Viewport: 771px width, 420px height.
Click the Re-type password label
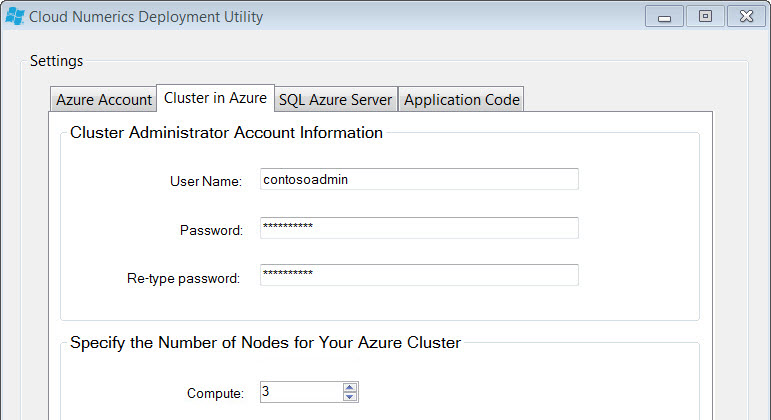click(x=183, y=278)
